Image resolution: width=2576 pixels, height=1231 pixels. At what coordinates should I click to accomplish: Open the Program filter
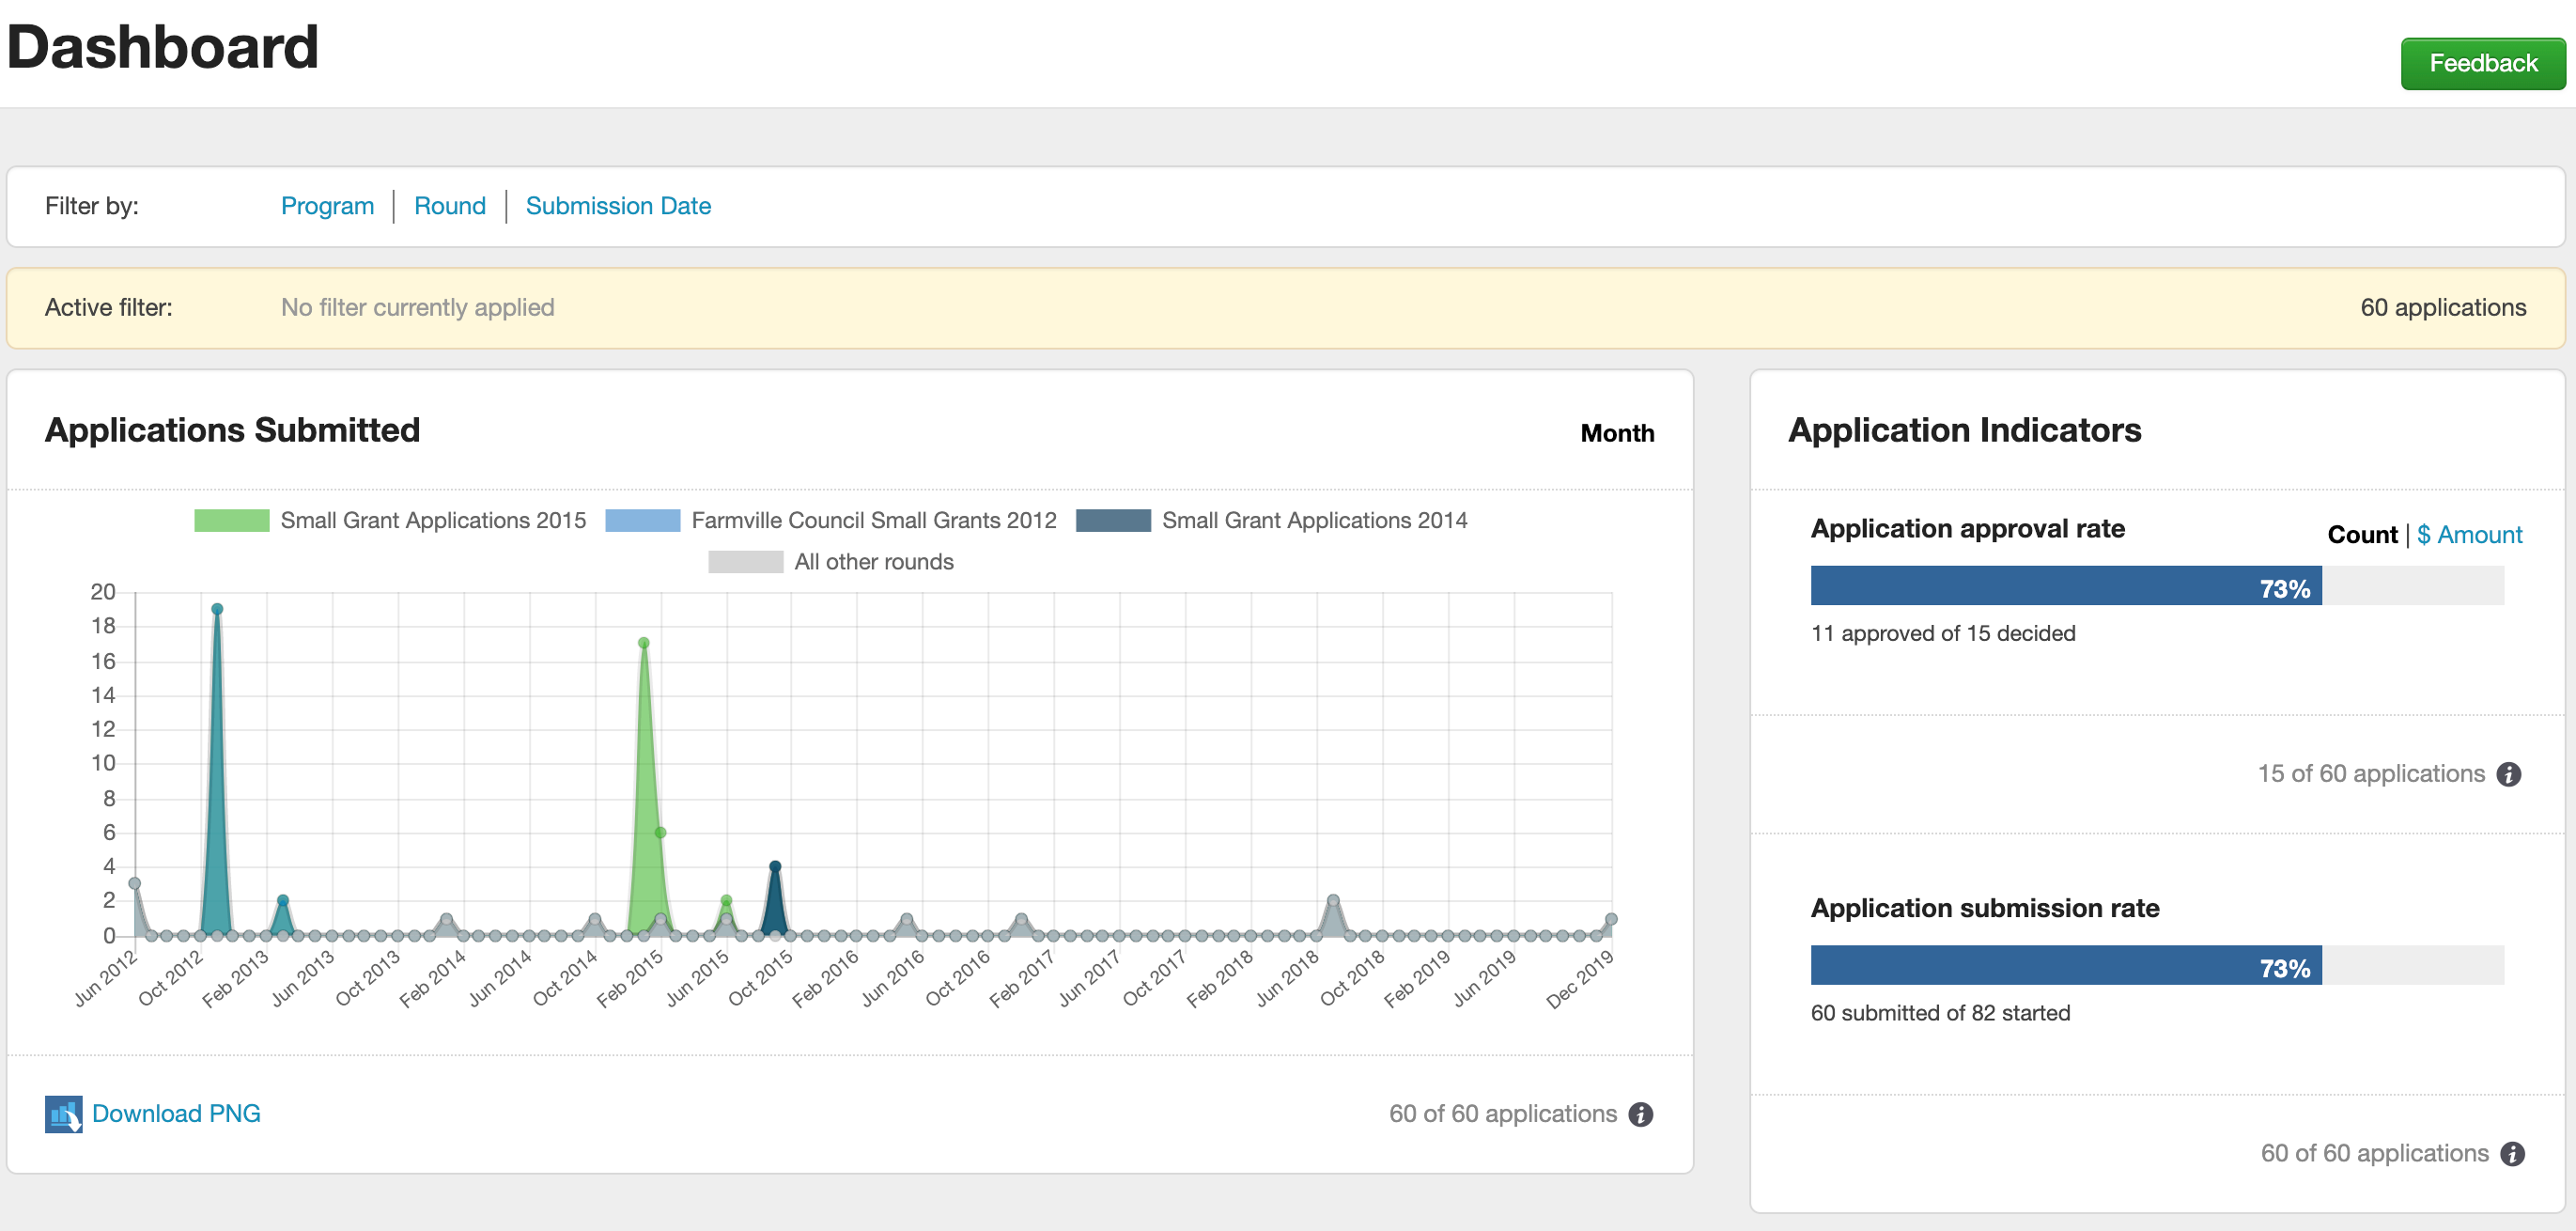coord(327,206)
